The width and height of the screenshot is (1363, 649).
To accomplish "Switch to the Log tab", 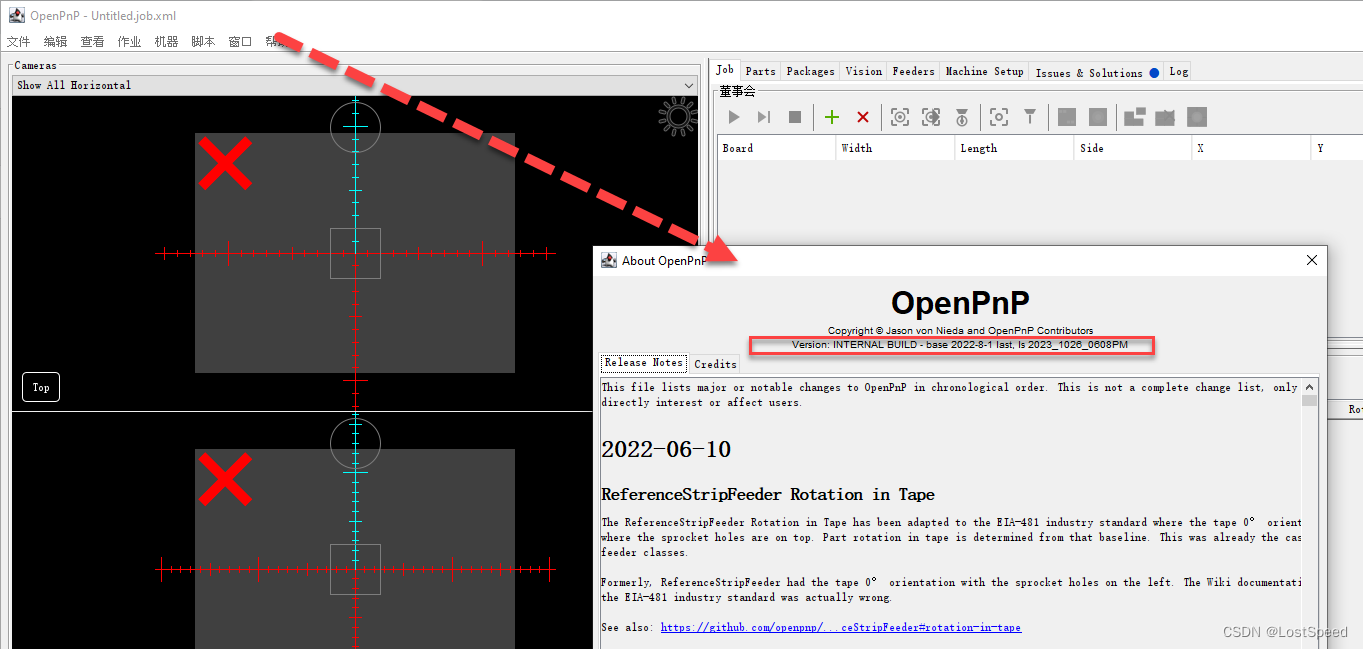I will [x=1179, y=71].
